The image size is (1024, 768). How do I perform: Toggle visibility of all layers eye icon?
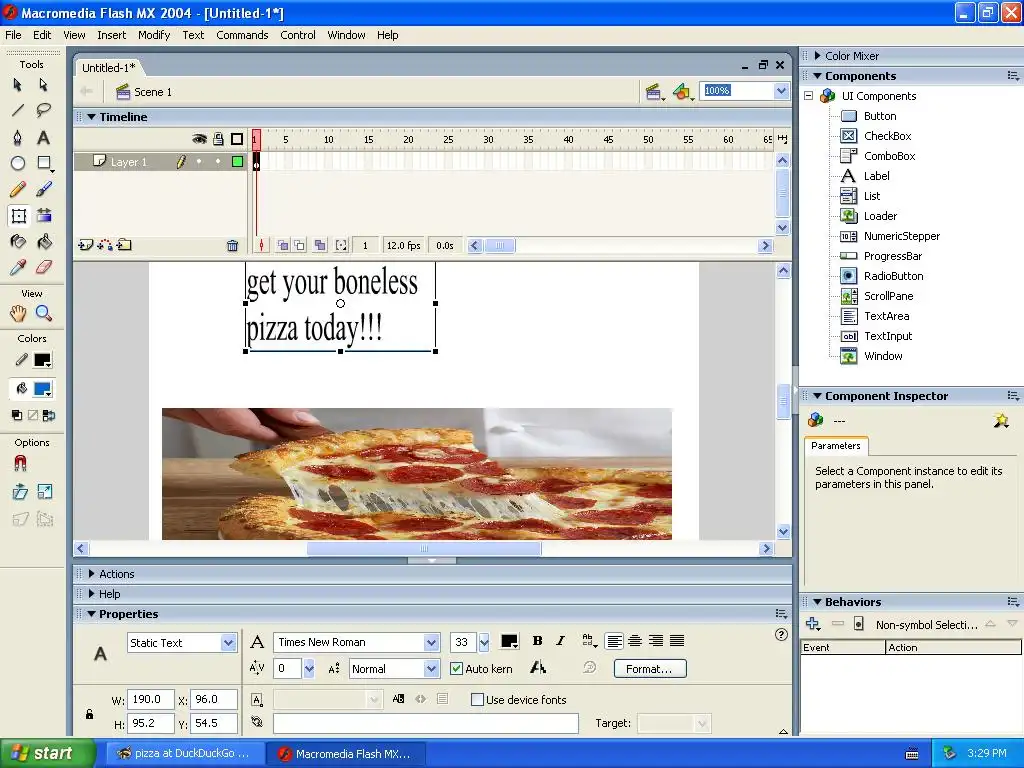coord(199,139)
